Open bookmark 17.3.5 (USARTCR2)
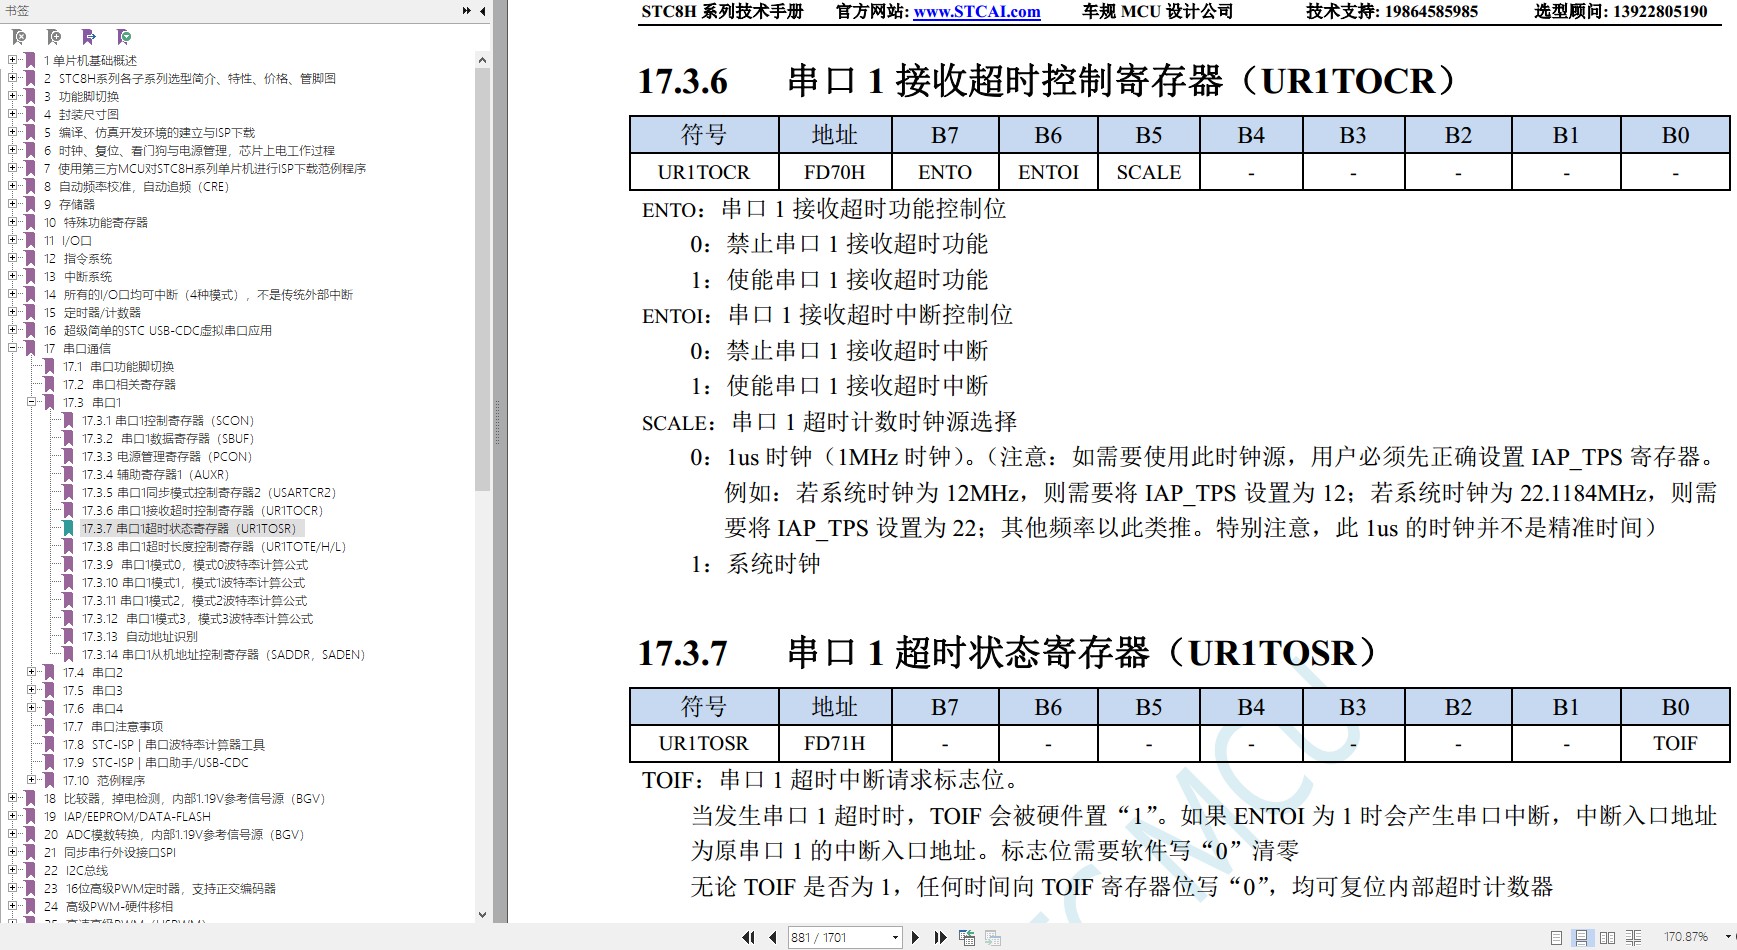 [x=209, y=493]
